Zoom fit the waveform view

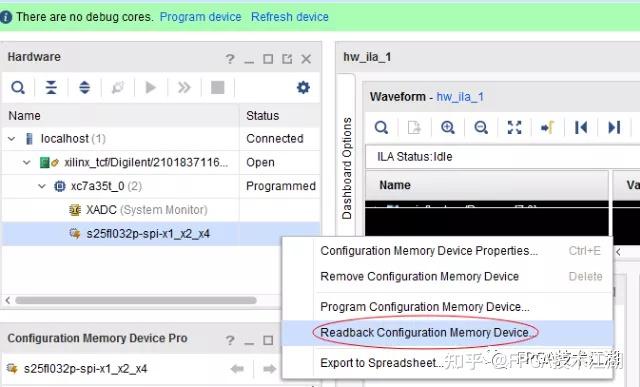(514, 127)
